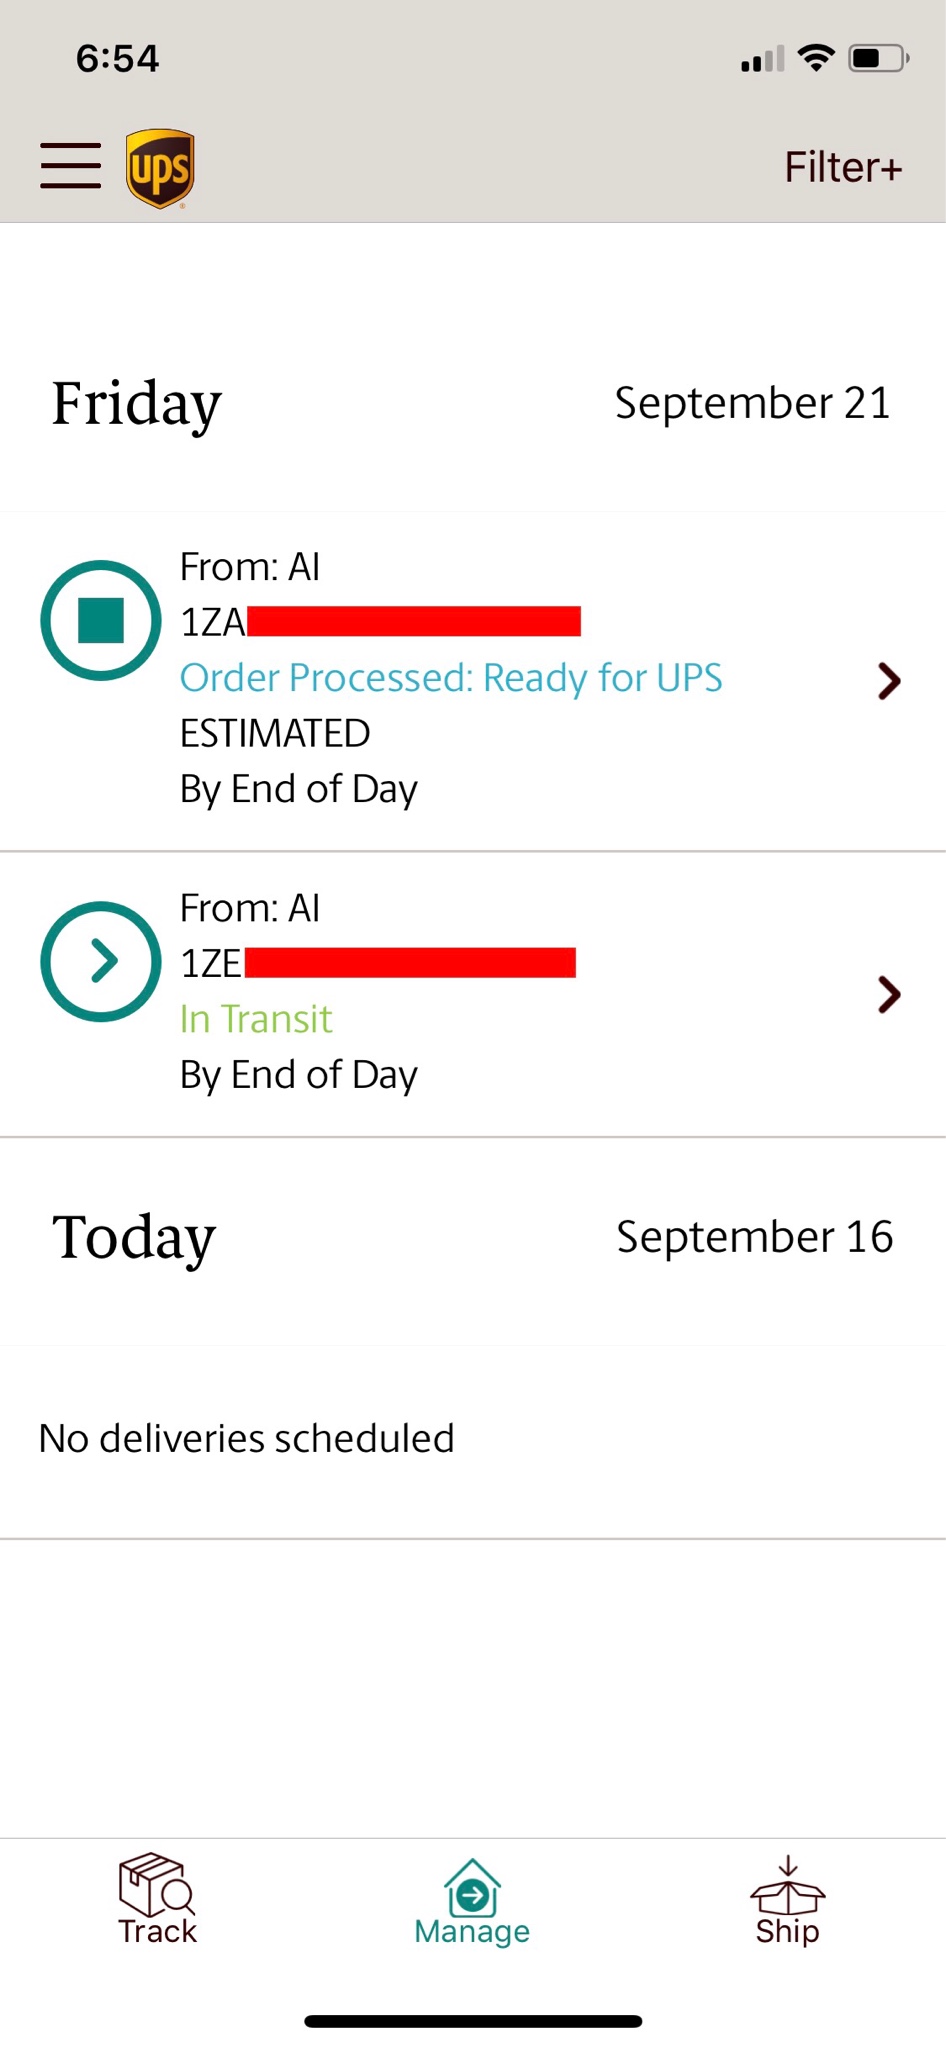Tap the UPS shield logo
946x2048 pixels.
(x=160, y=168)
